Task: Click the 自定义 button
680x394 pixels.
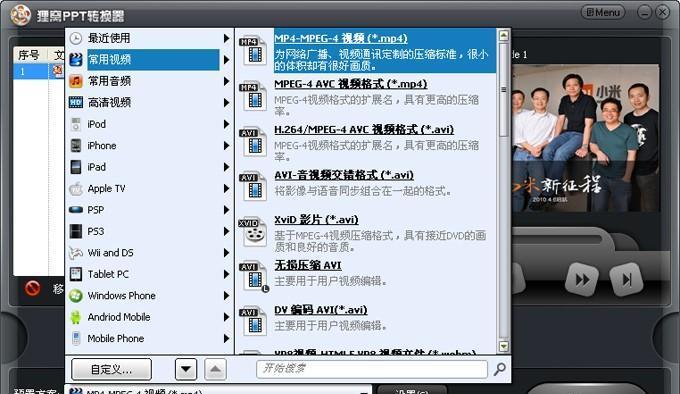Action: (x=111, y=369)
